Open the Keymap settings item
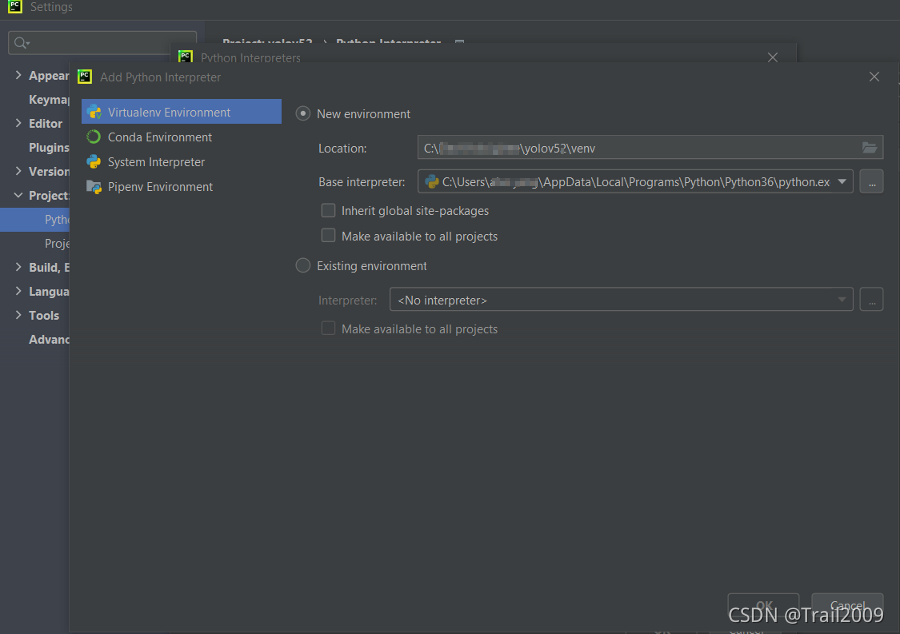 click(x=49, y=99)
